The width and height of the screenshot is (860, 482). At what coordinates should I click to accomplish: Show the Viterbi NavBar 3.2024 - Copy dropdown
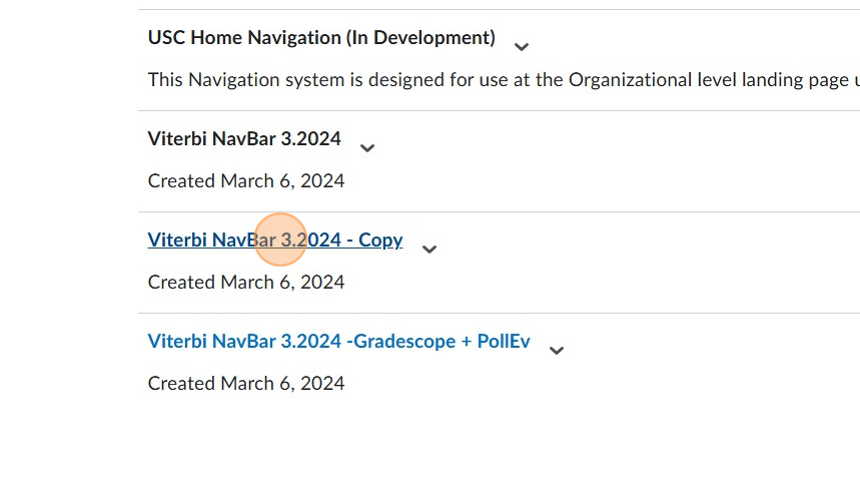click(x=429, y=249)
